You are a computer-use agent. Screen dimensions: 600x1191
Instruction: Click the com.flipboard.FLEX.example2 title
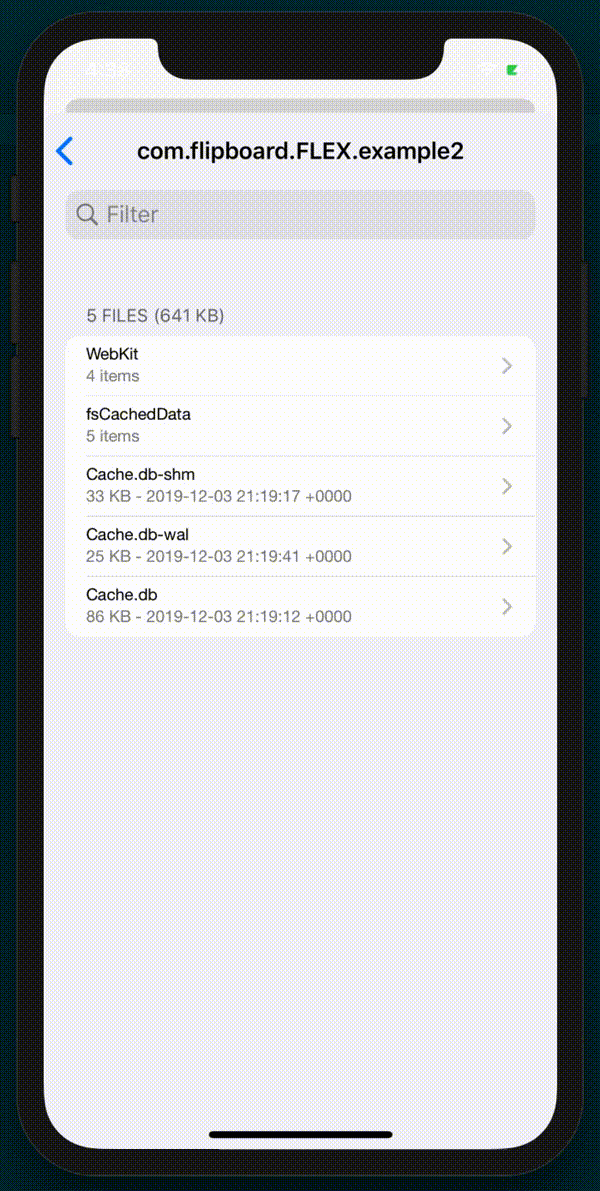(300, 151)
